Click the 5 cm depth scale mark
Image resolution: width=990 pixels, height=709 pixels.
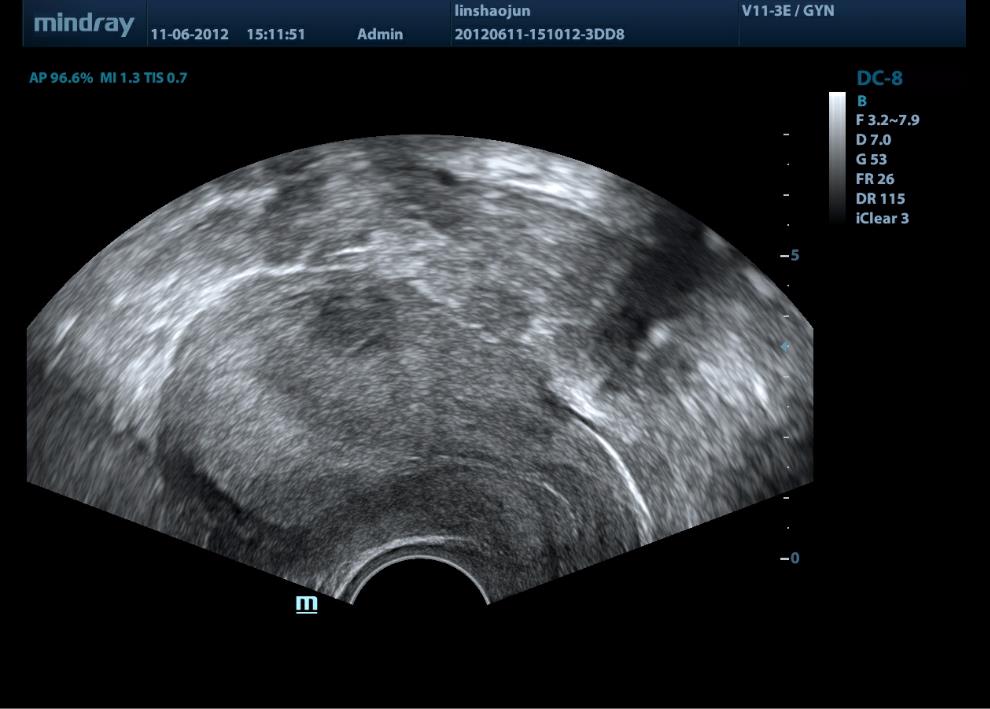pyautogui.click(x=790, y=255)
